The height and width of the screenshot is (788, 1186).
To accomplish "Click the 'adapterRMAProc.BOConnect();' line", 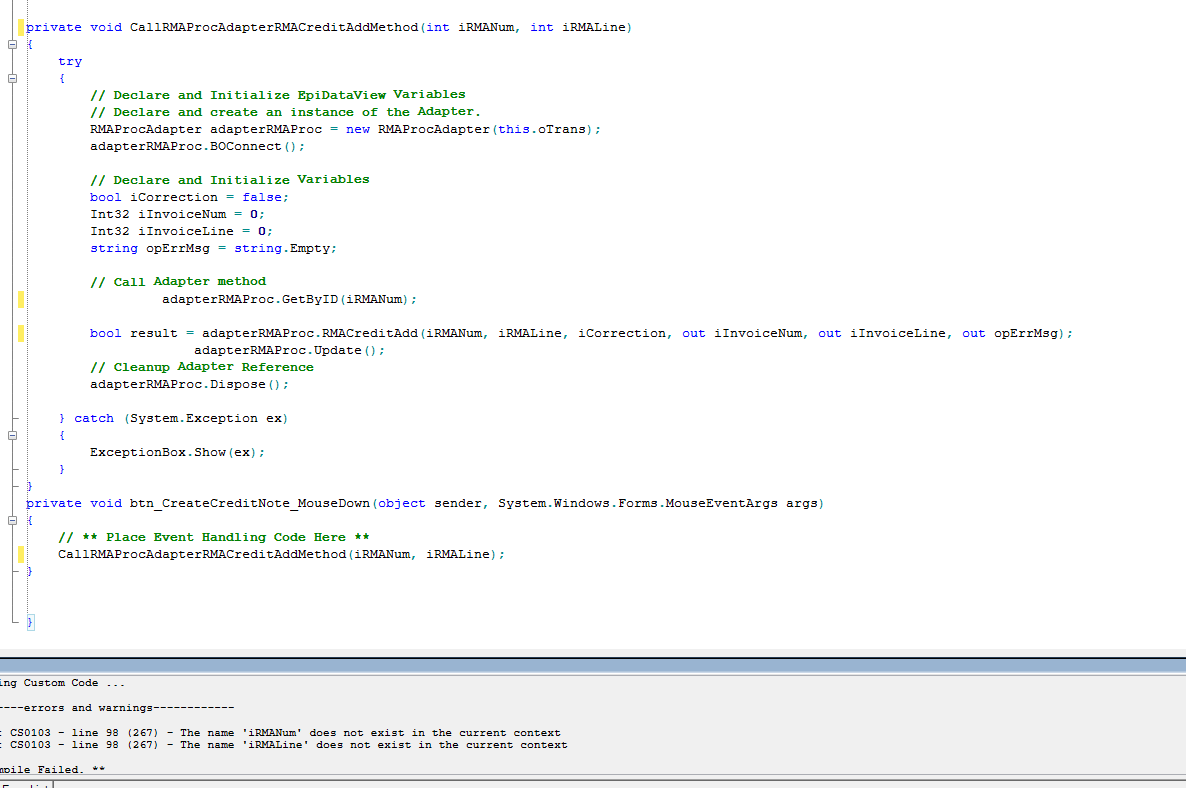I will [x=197, y=147].
